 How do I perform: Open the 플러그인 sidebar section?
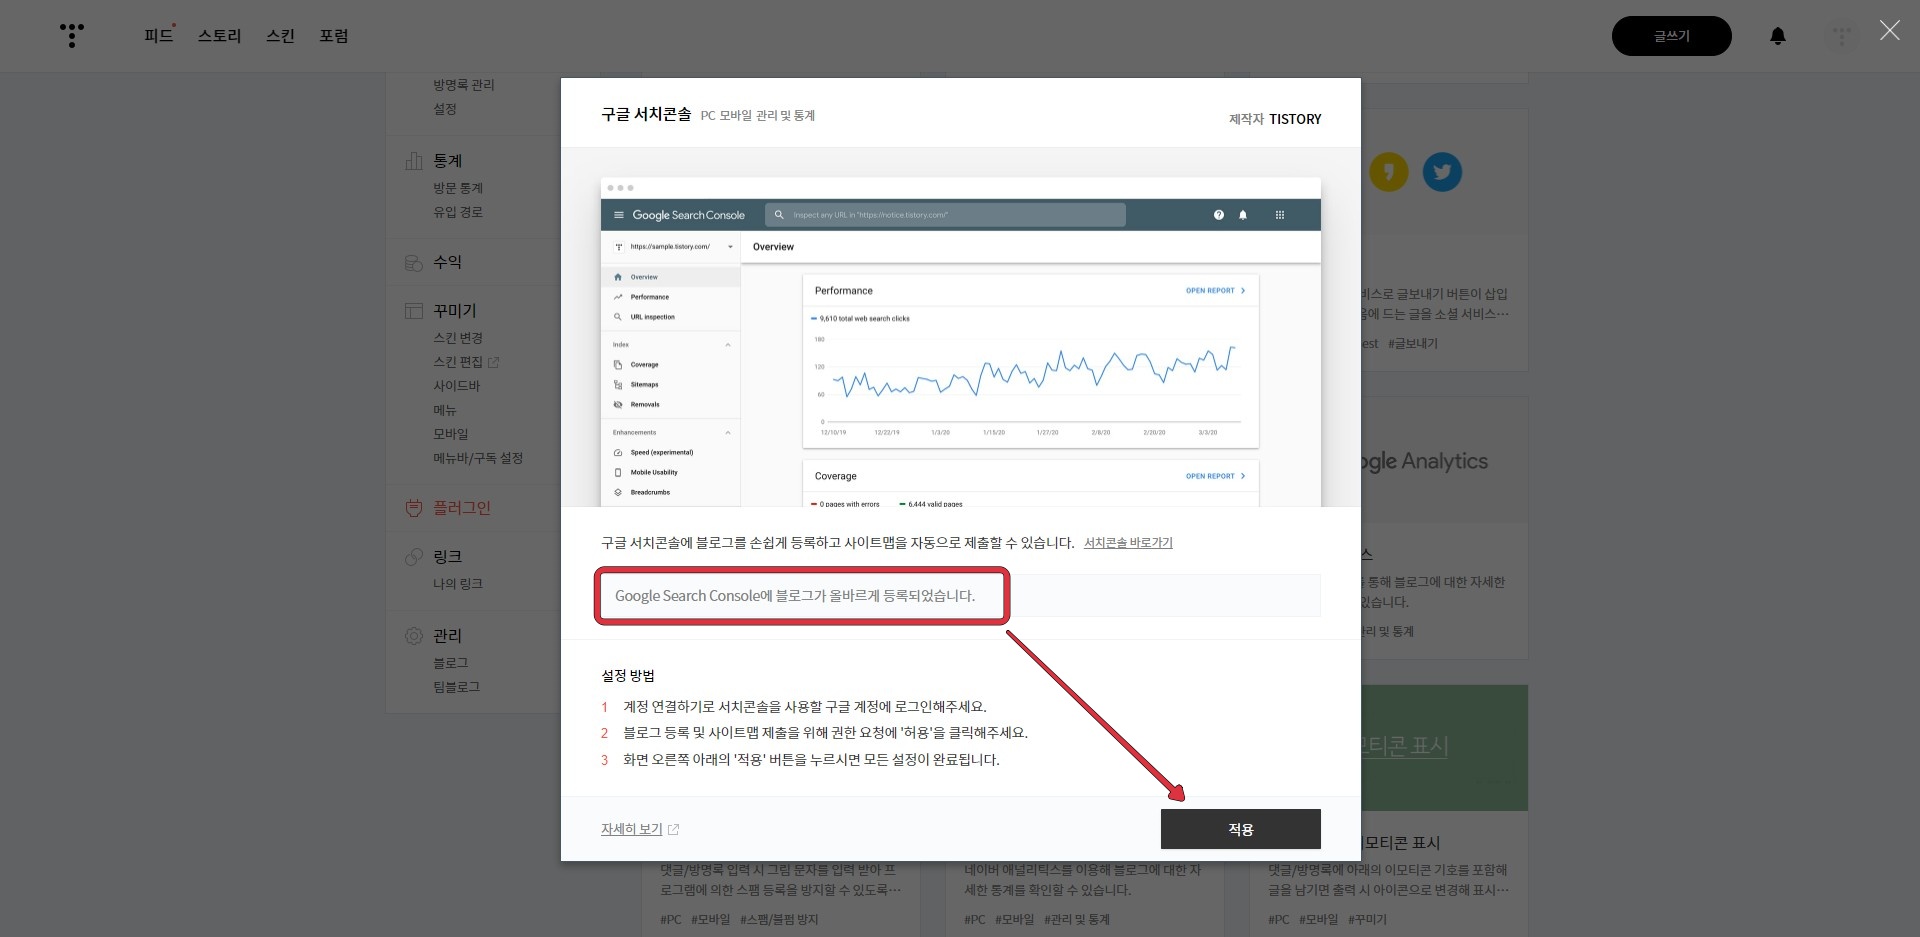[x=462, y=508]
